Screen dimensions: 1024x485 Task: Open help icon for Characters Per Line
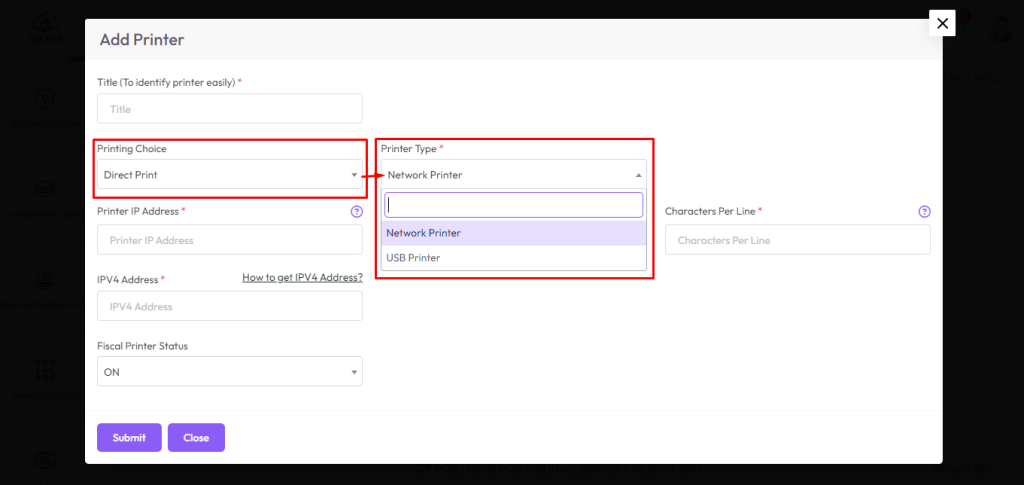click(924, 211)
